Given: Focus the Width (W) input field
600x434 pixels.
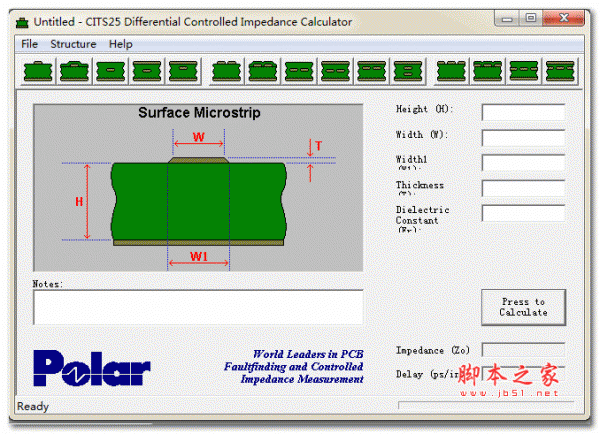Looking at the screenshot, I should (x=523, y=138).
